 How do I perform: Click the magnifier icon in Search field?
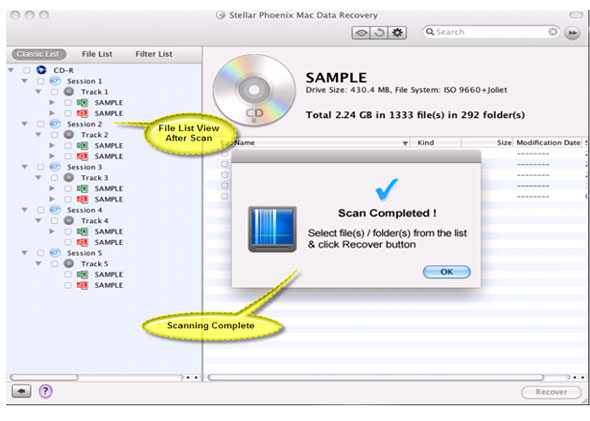click(x=430, y=32)
